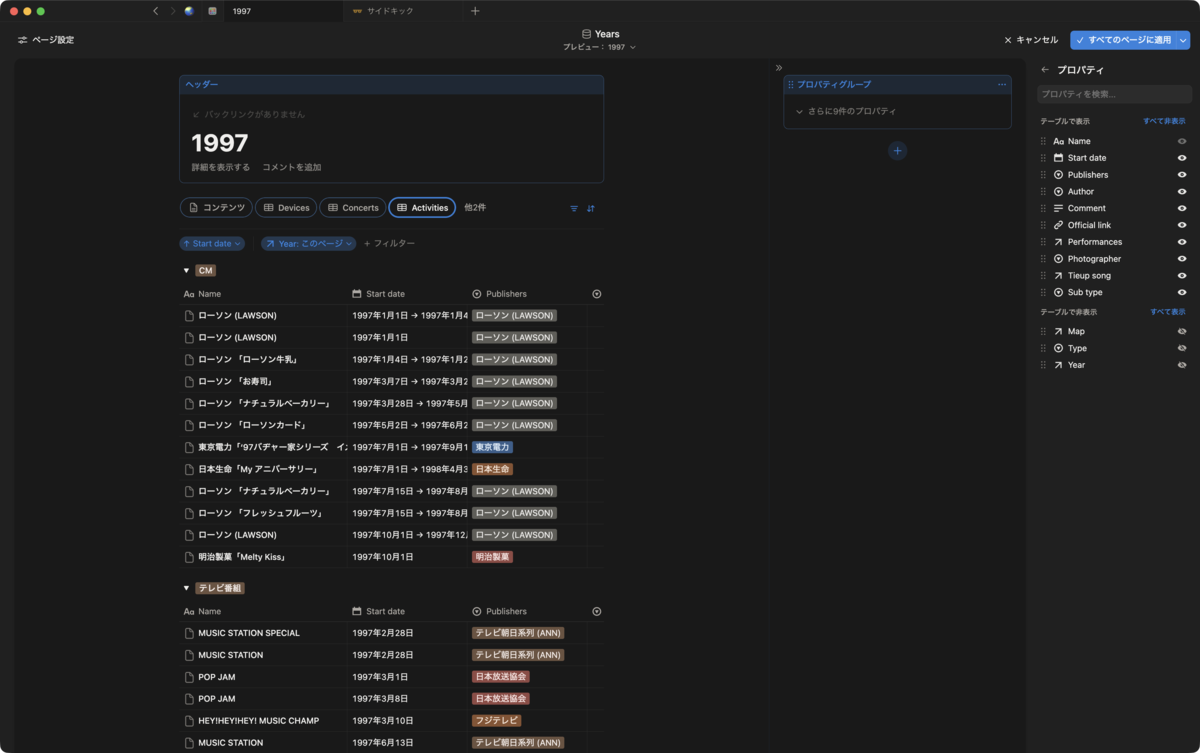Hide the Comment property

point(1182,208)
